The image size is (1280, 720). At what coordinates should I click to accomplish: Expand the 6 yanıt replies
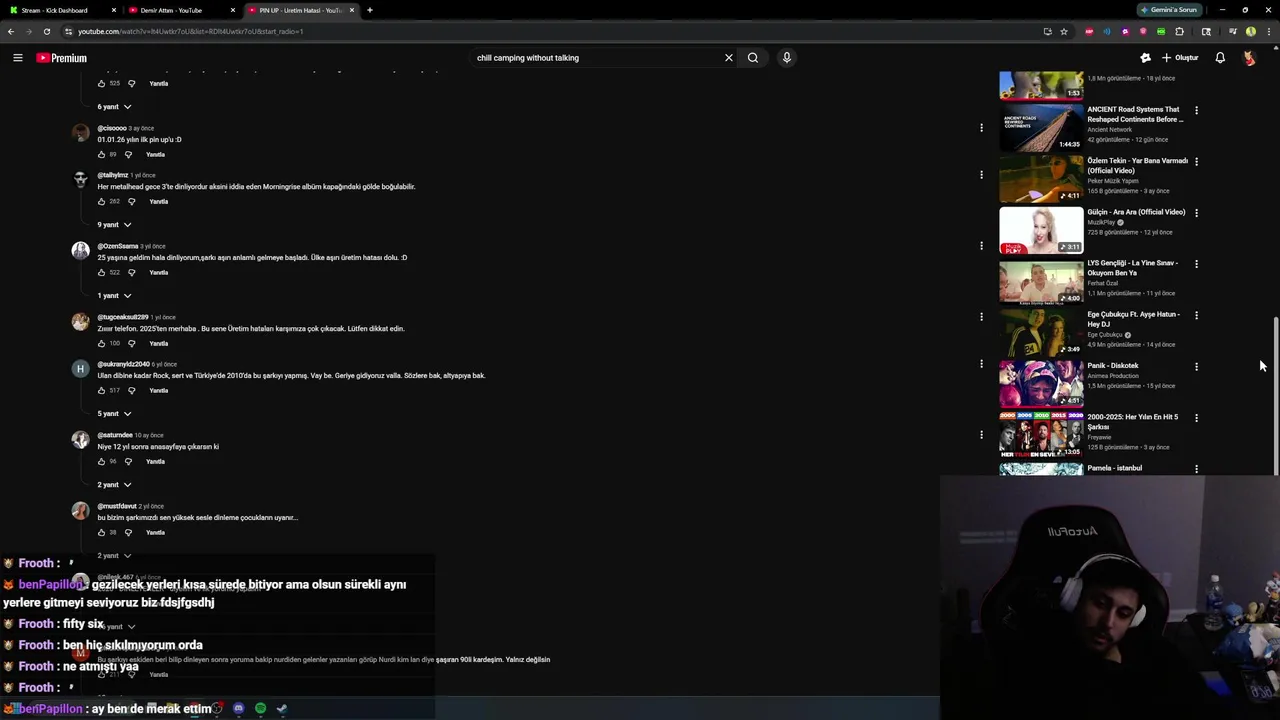(x=114, y=107)
